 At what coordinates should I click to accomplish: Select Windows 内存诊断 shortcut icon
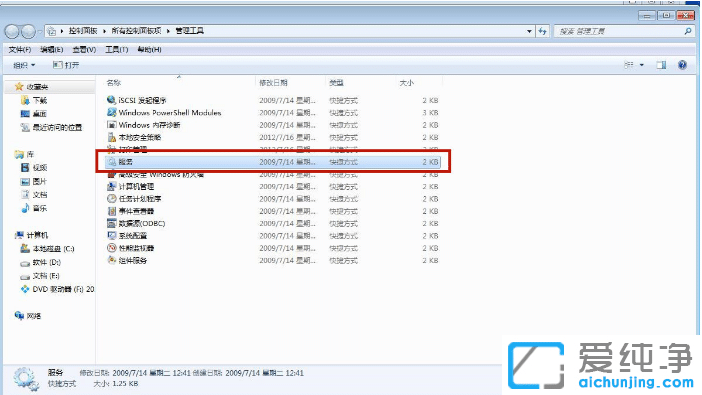tap(111, 125)
